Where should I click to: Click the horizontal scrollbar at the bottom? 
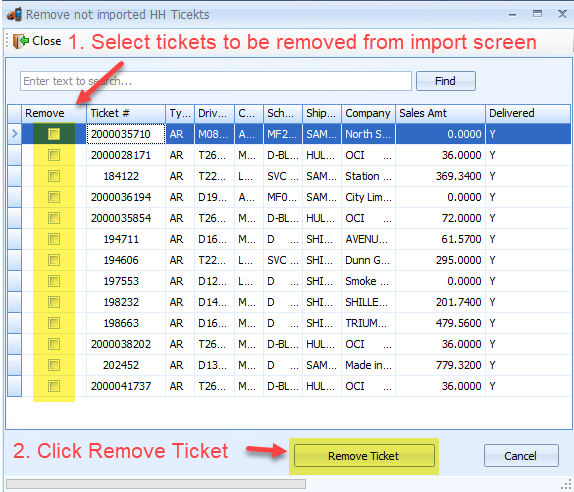point(156,484)
